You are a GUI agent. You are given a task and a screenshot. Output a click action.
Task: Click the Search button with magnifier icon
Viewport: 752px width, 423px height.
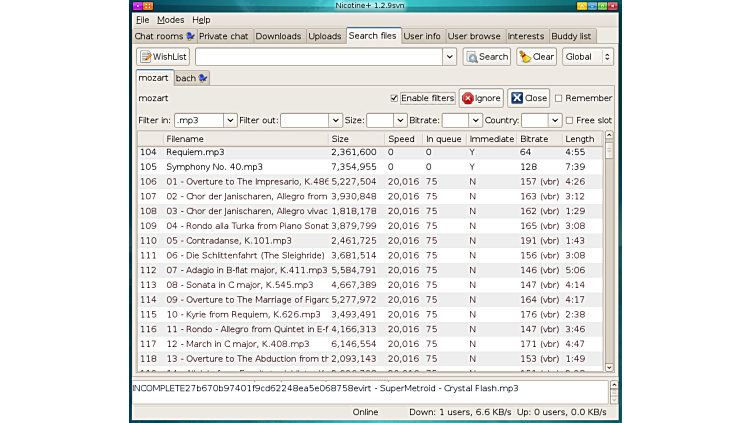click(487, 57)
